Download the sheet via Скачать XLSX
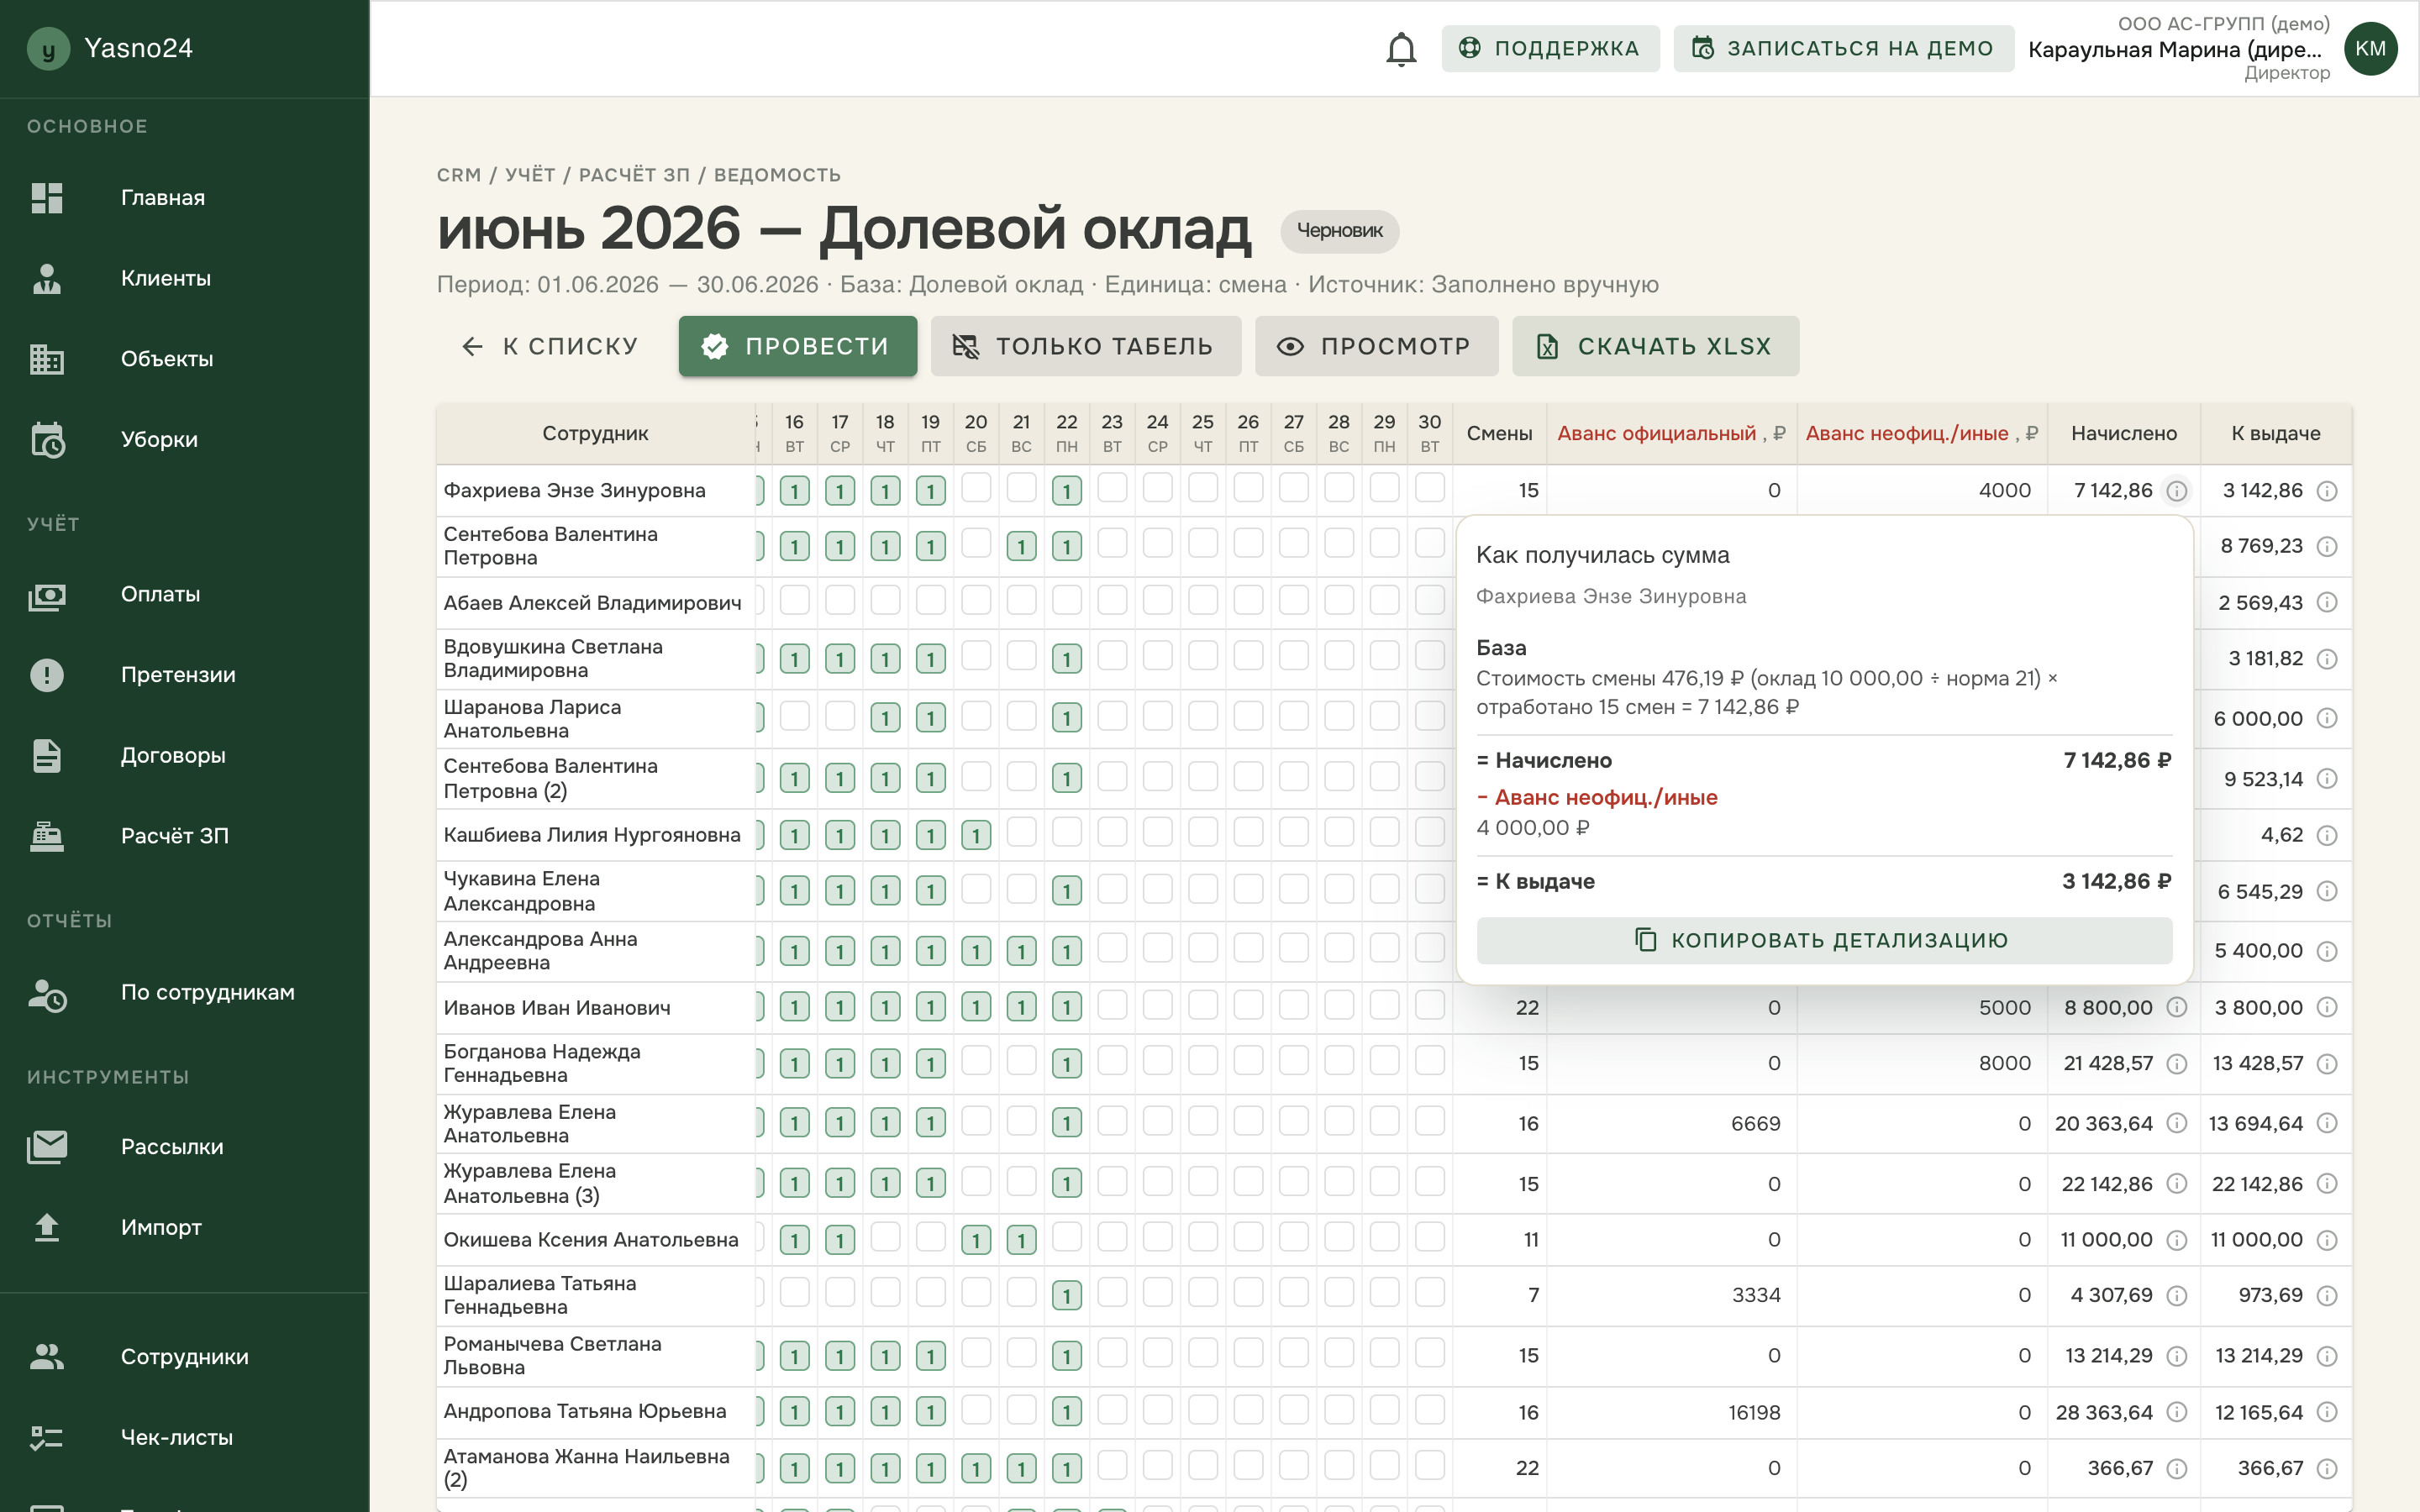 [x=1655, y=346]
